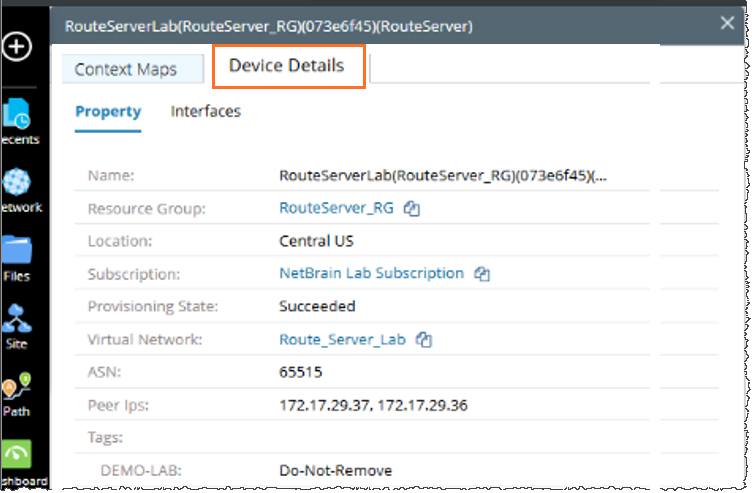Switch to the Interfaces sub-tab

(x=206, y=112)
